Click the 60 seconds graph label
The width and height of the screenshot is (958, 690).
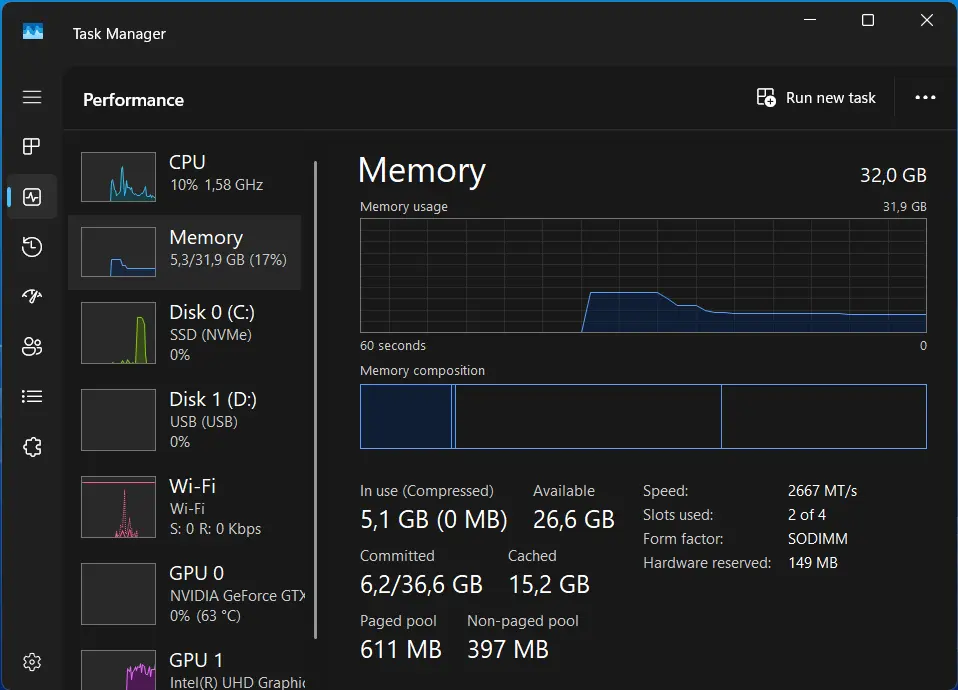[392, 345]
